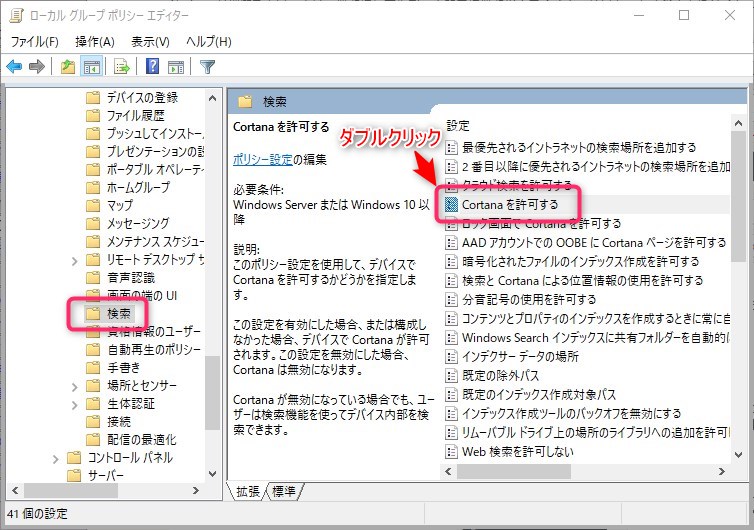Click the app scroll icon in title bar
Image resolution: width=754 pixels, height=530 pixels.
[x=16, y=15]
